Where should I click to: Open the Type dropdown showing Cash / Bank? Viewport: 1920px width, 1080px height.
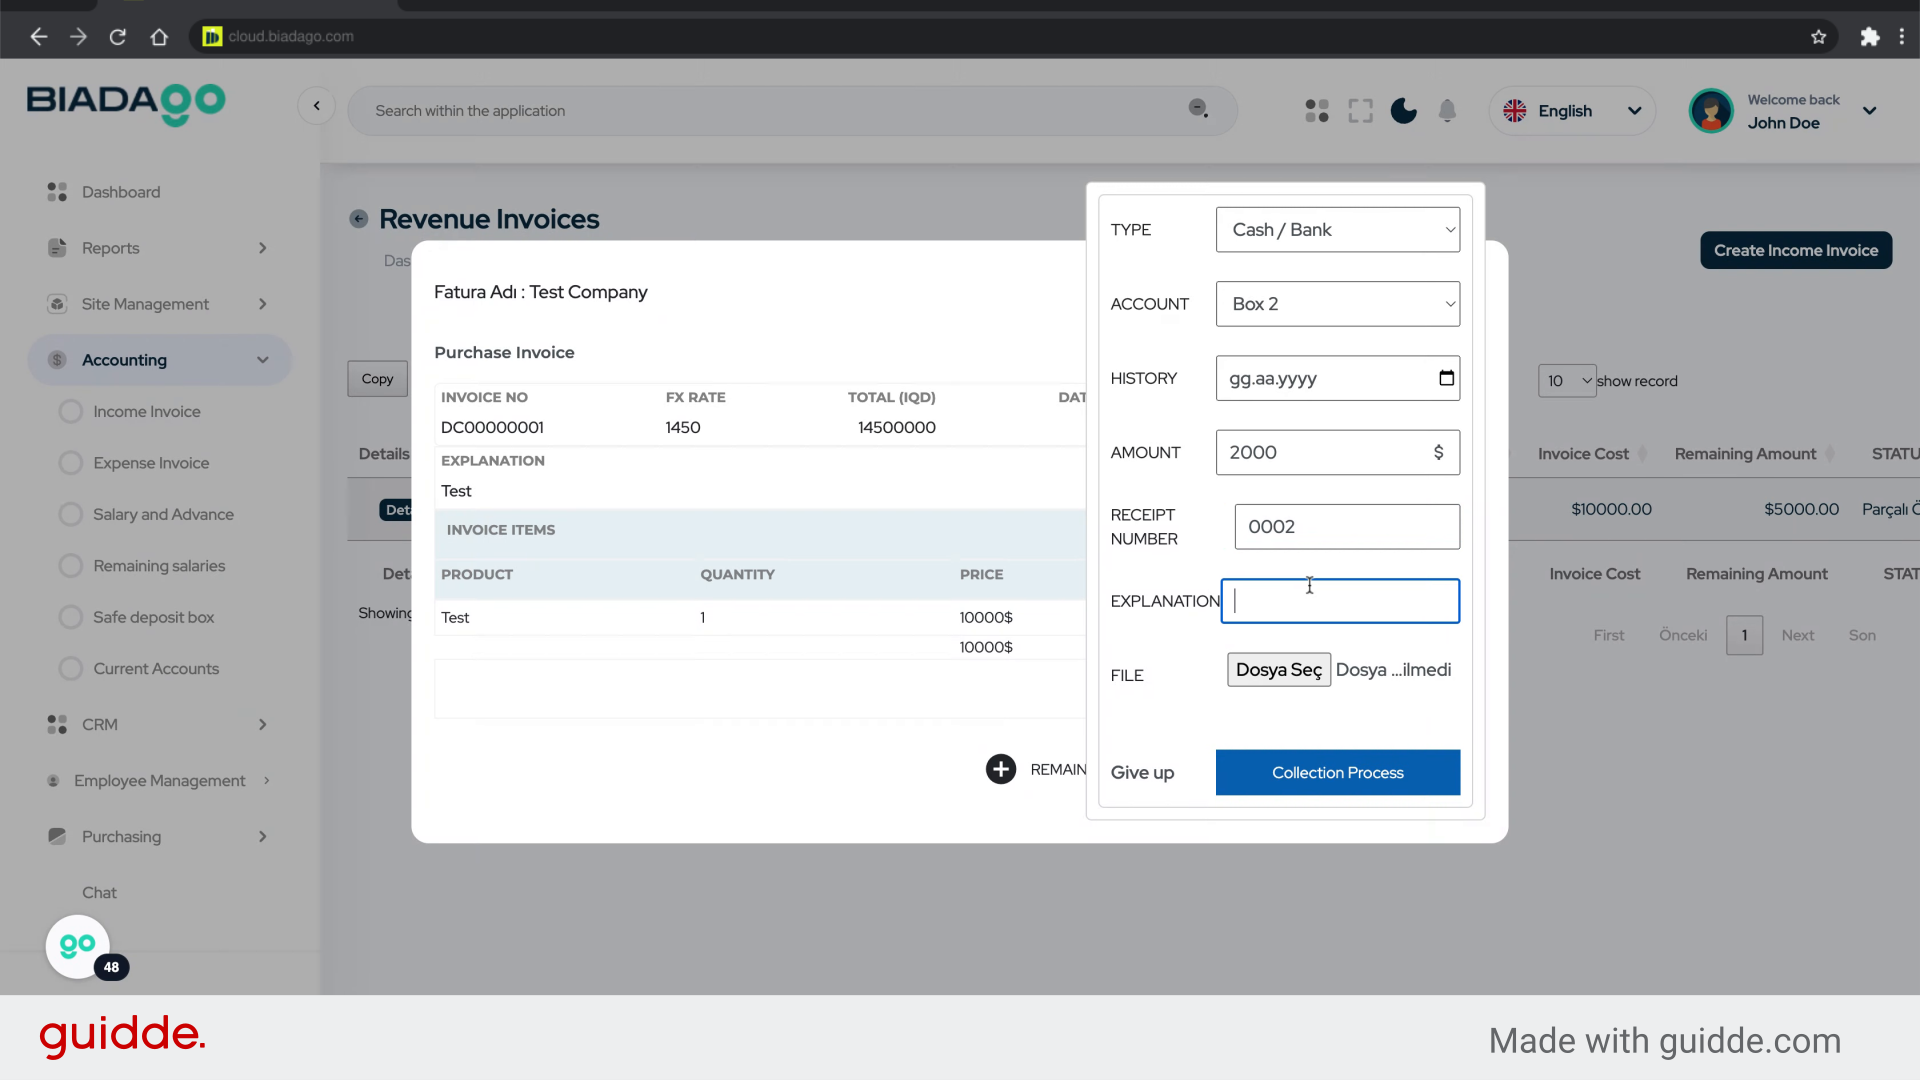(x=1337, y=230)
